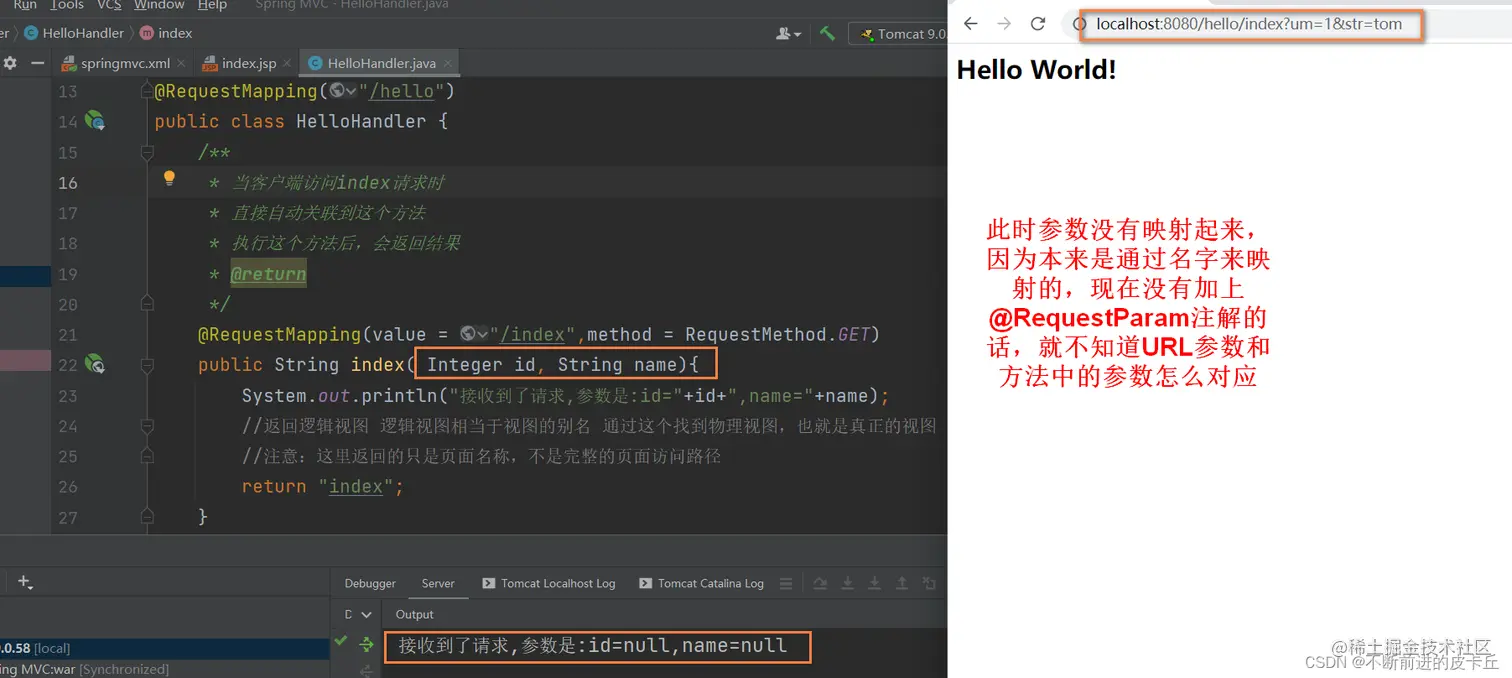Click the run icon next to the index method

[x=96, y=364]
